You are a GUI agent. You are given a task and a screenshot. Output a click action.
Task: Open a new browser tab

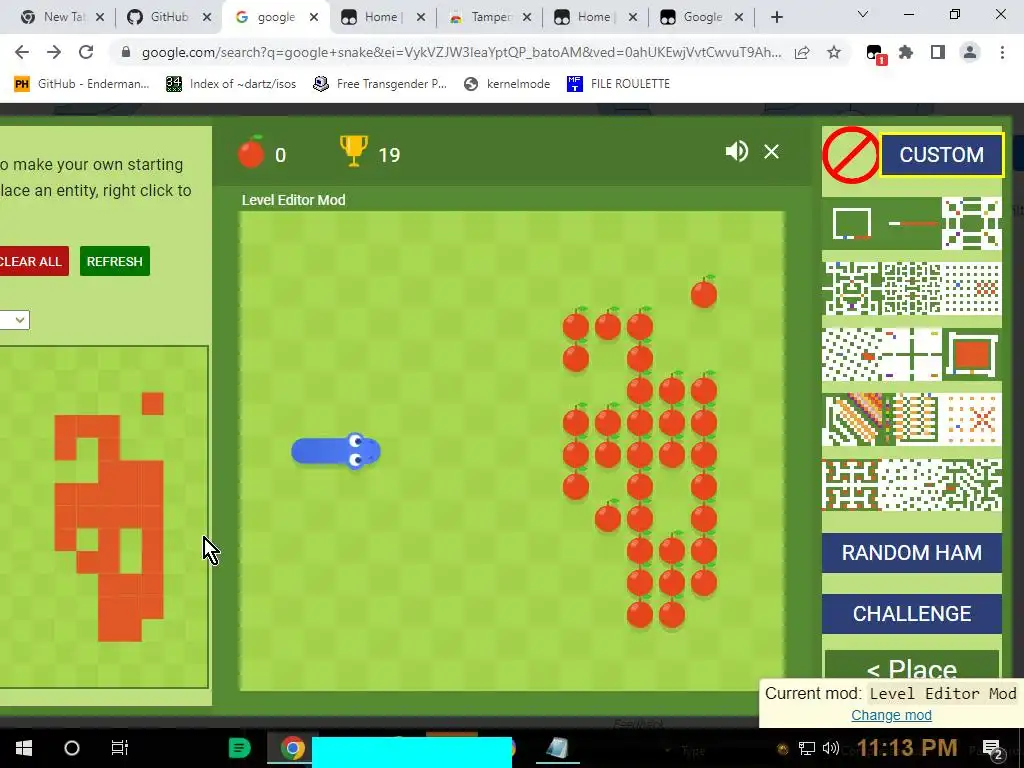pyautogui.click(x=776, y=18)
